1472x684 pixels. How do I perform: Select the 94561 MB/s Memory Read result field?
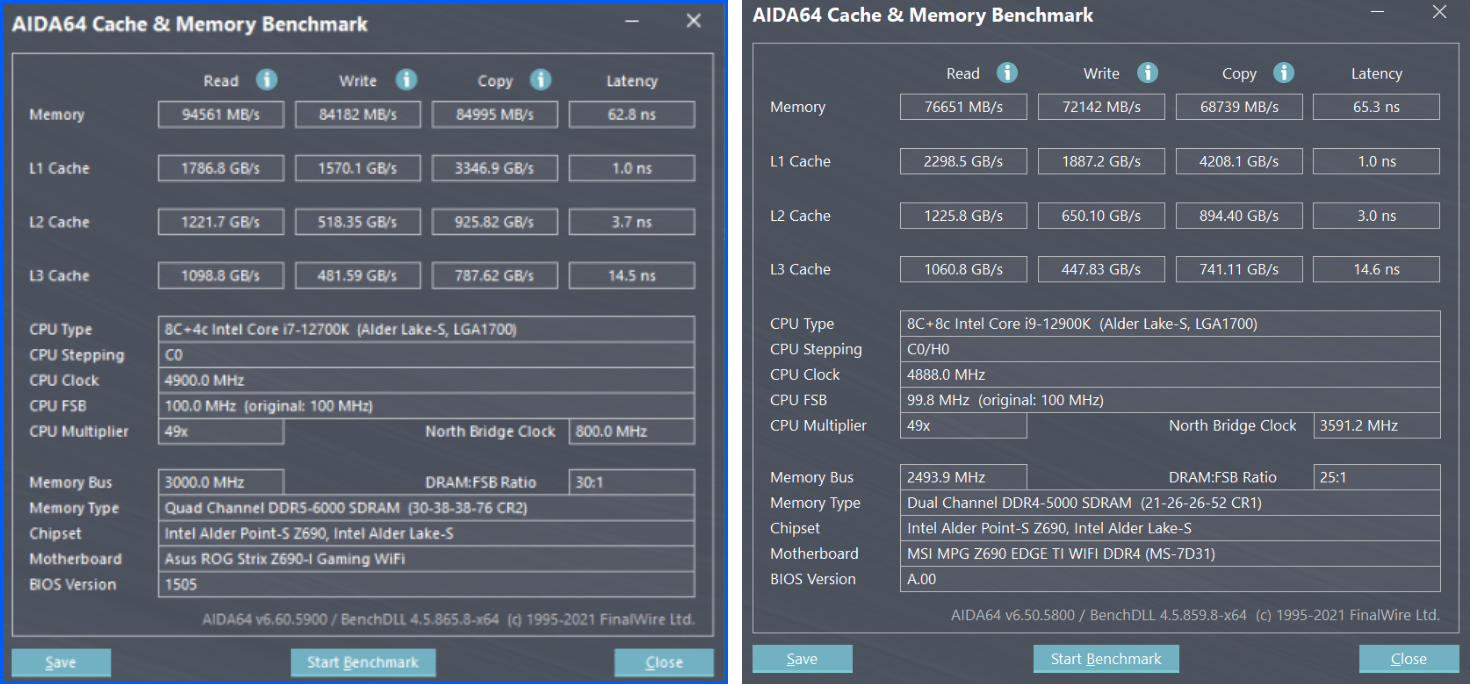(x=220, y=114)
